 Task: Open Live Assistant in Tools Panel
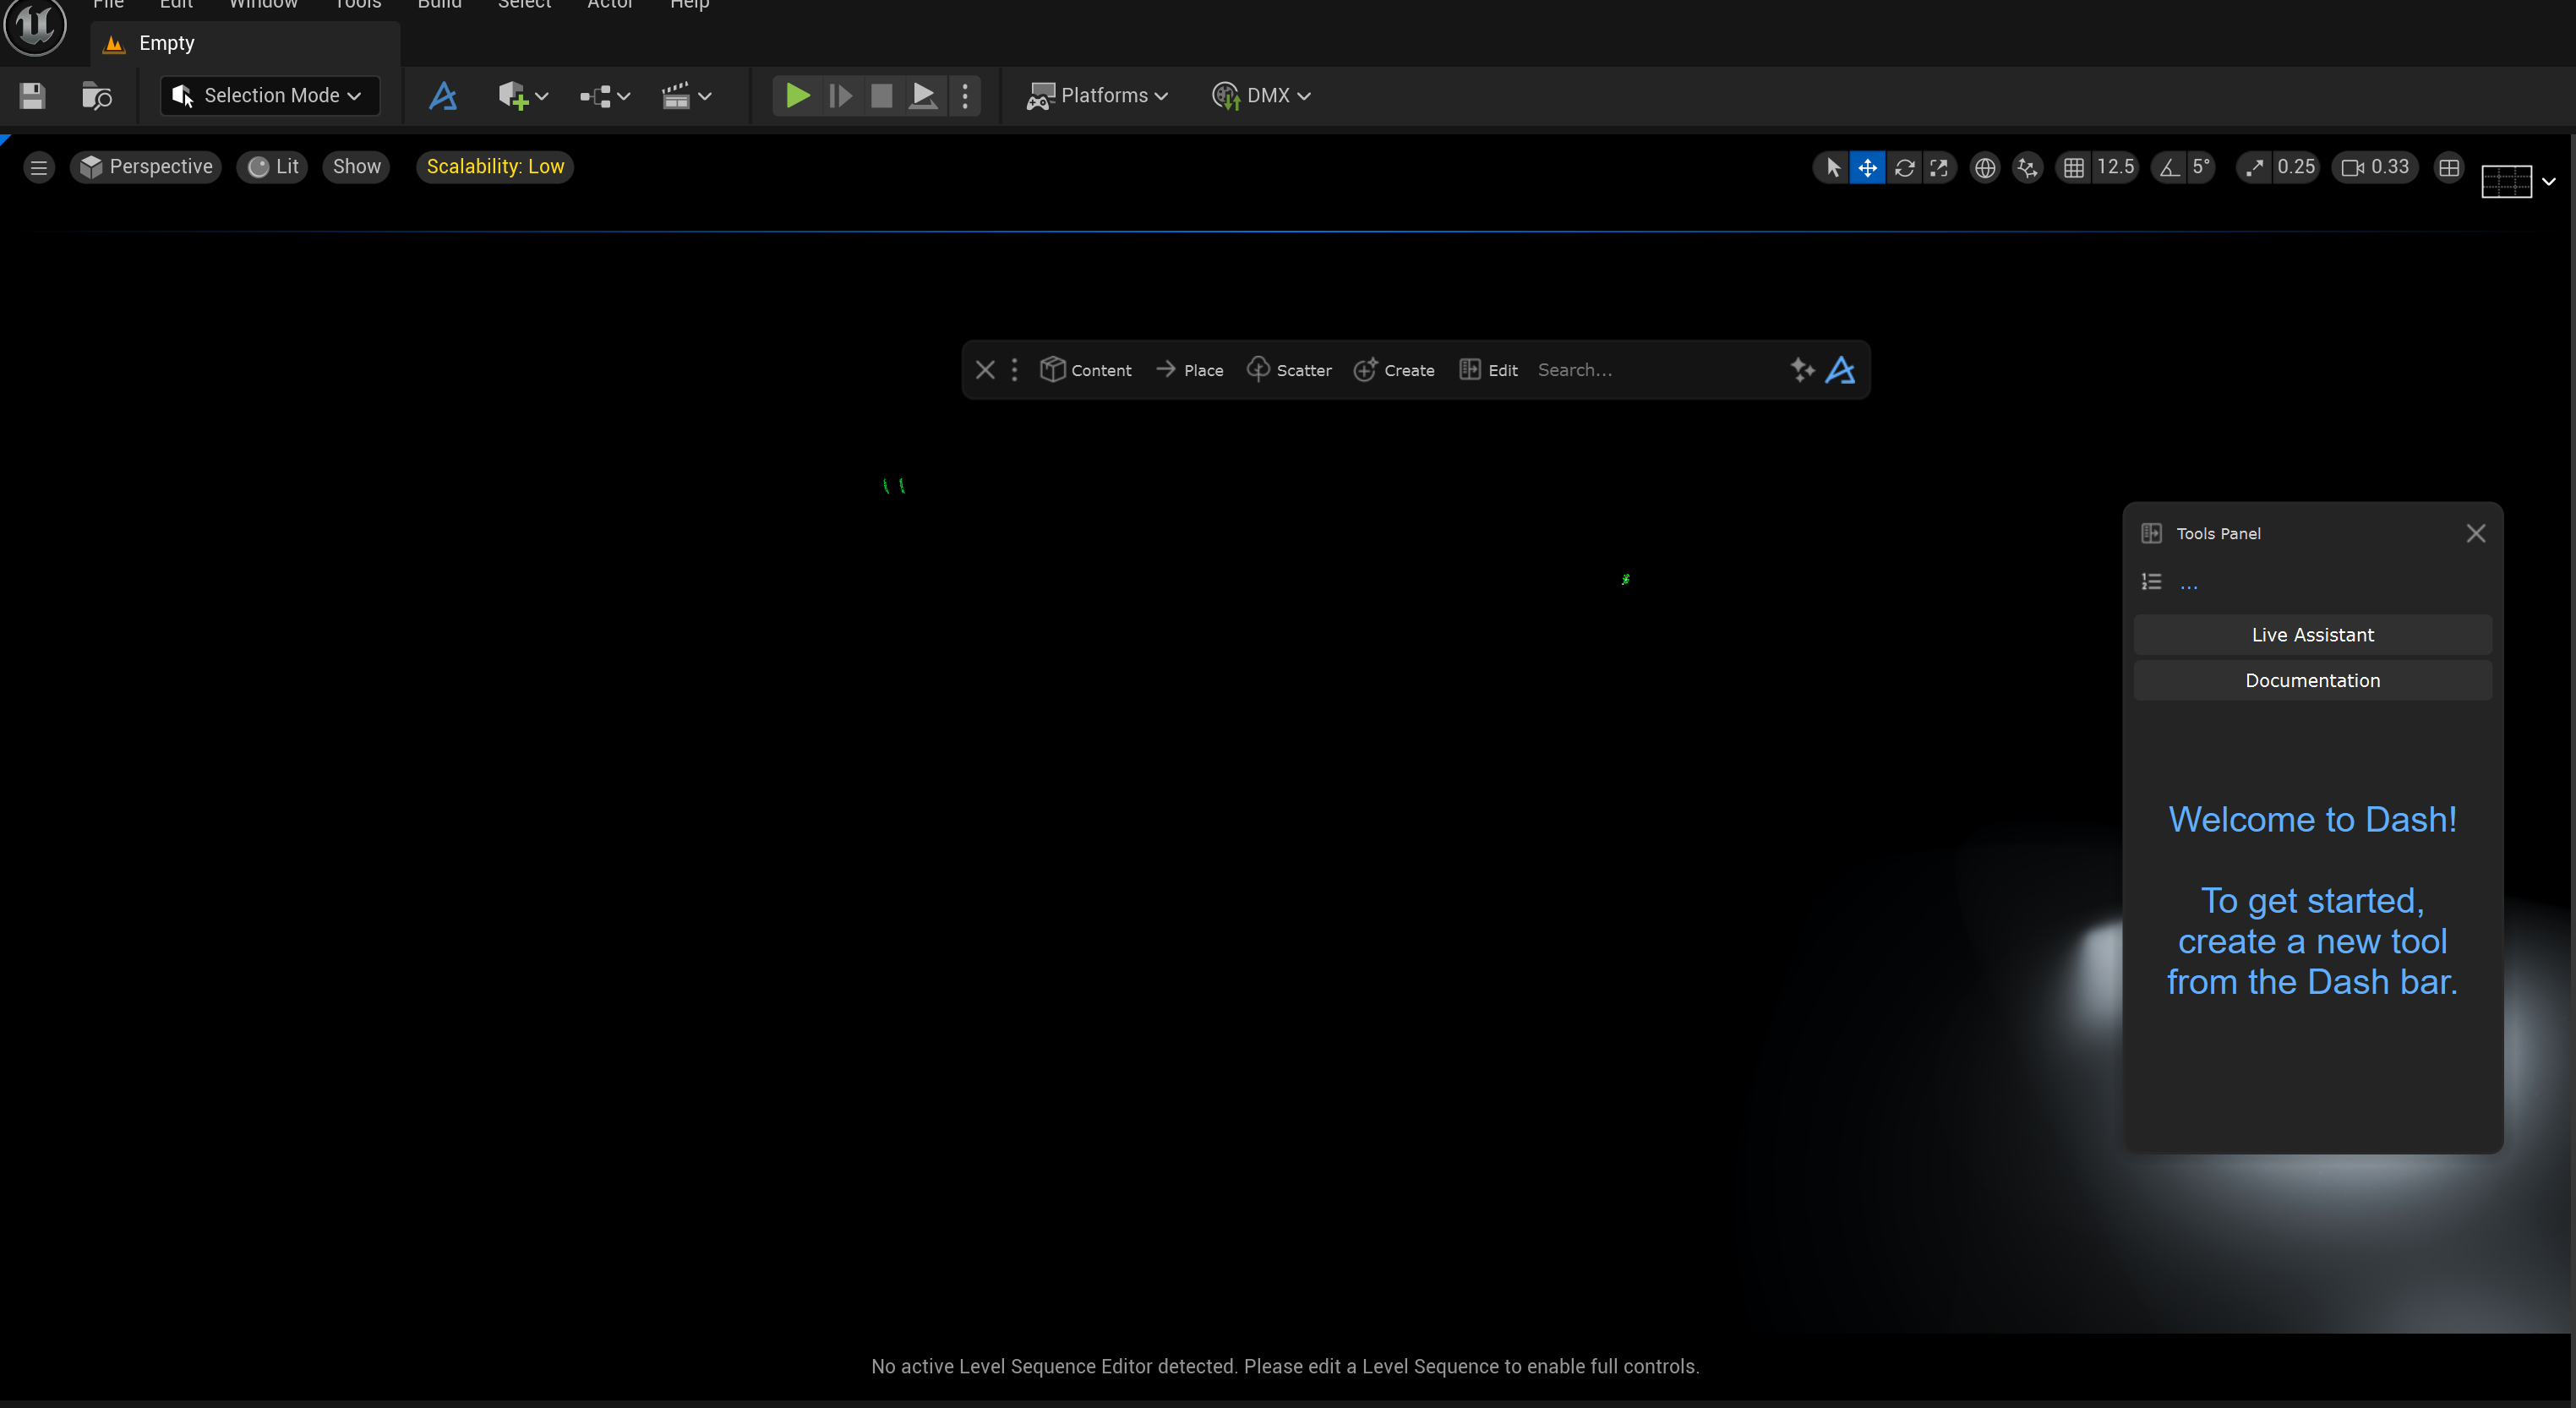tap(2313, 634)
